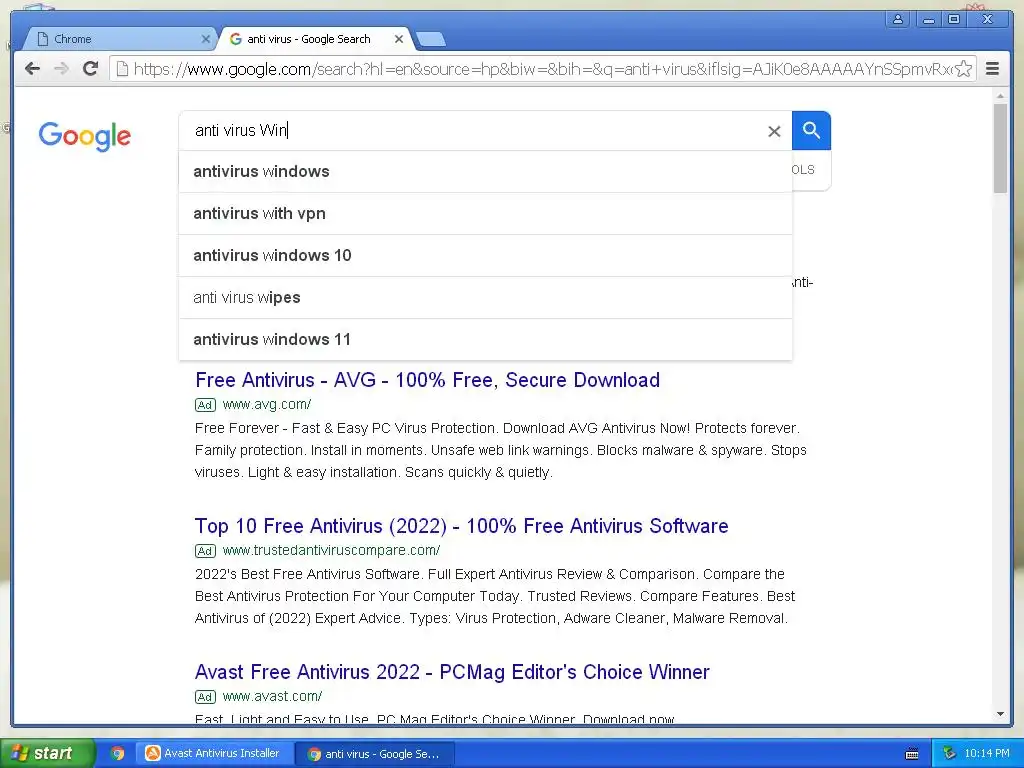Close the Chrome tab
This screenshot has width=1024, height=768.
205,39
